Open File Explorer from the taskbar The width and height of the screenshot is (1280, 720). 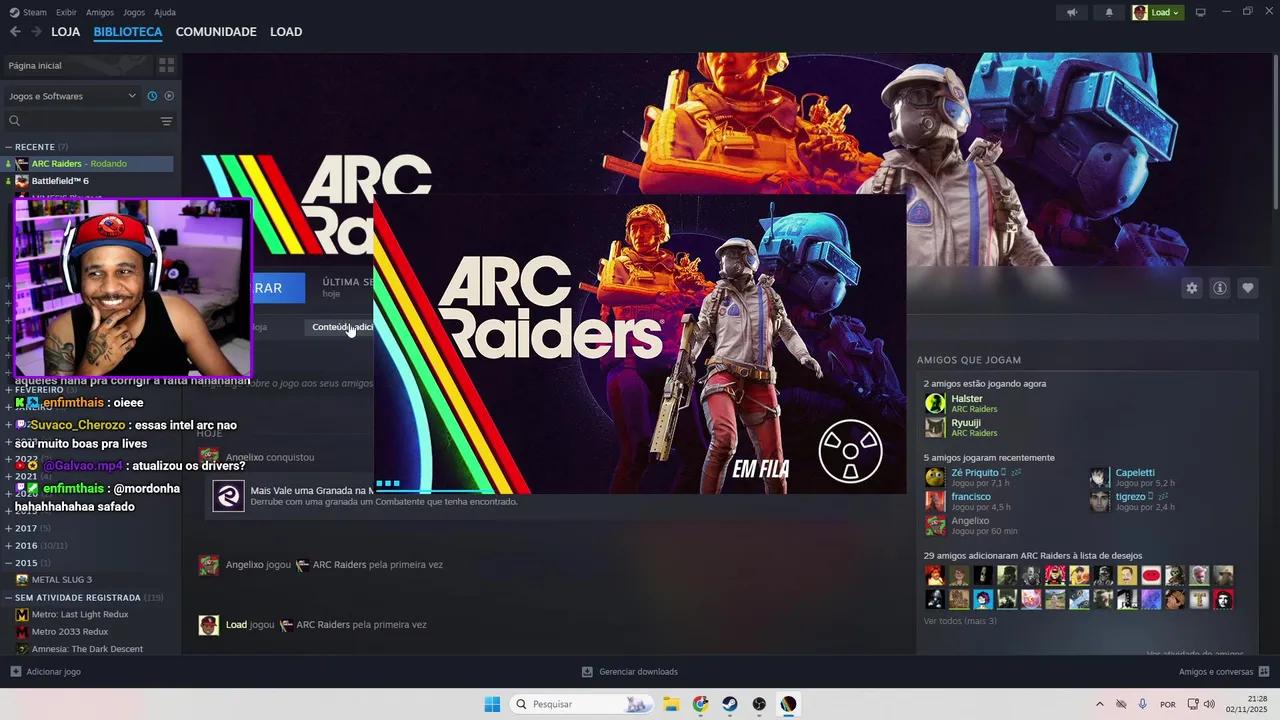pos(670,704)
